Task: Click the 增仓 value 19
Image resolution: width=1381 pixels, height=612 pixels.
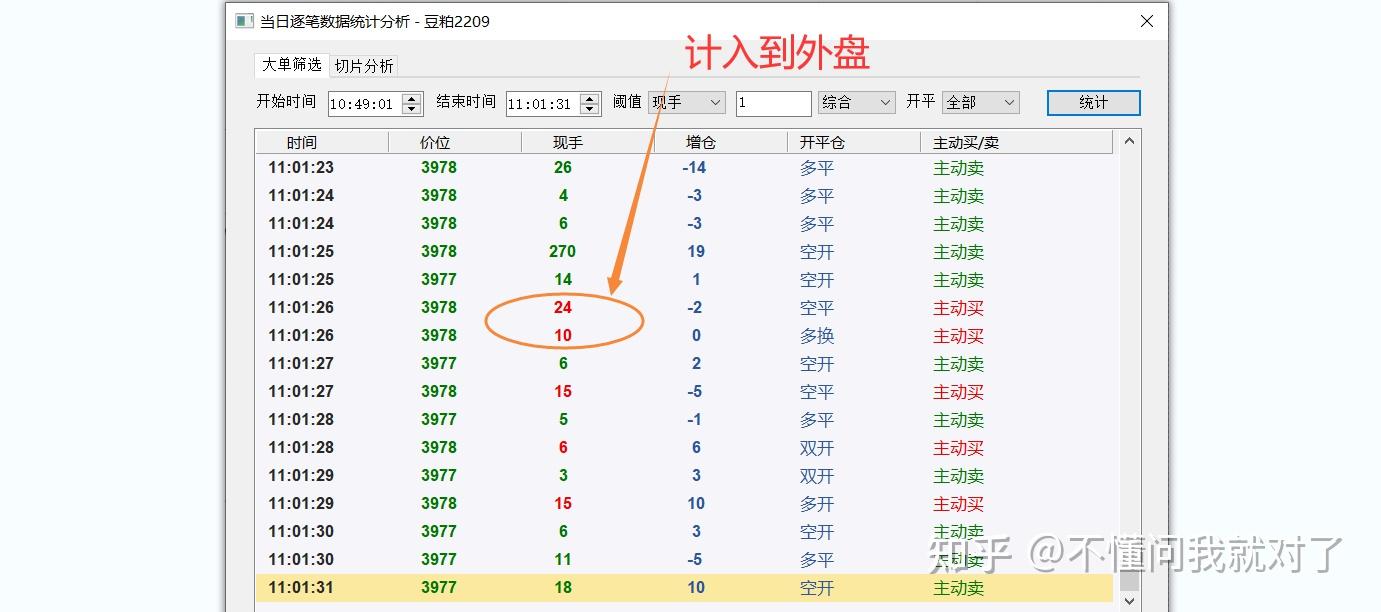Action: coord(696,251)
